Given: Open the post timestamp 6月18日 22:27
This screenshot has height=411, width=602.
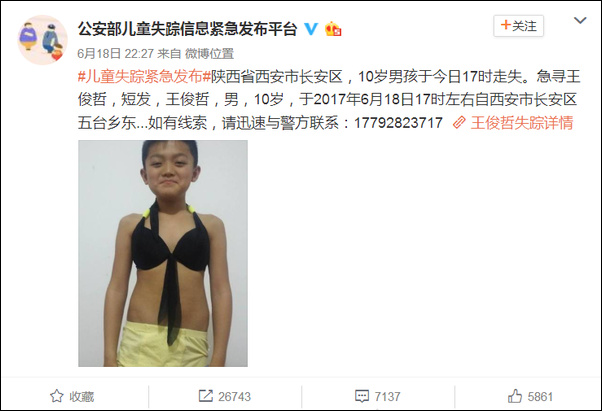Looking at the screenshot, I should (x=116, y=53).
